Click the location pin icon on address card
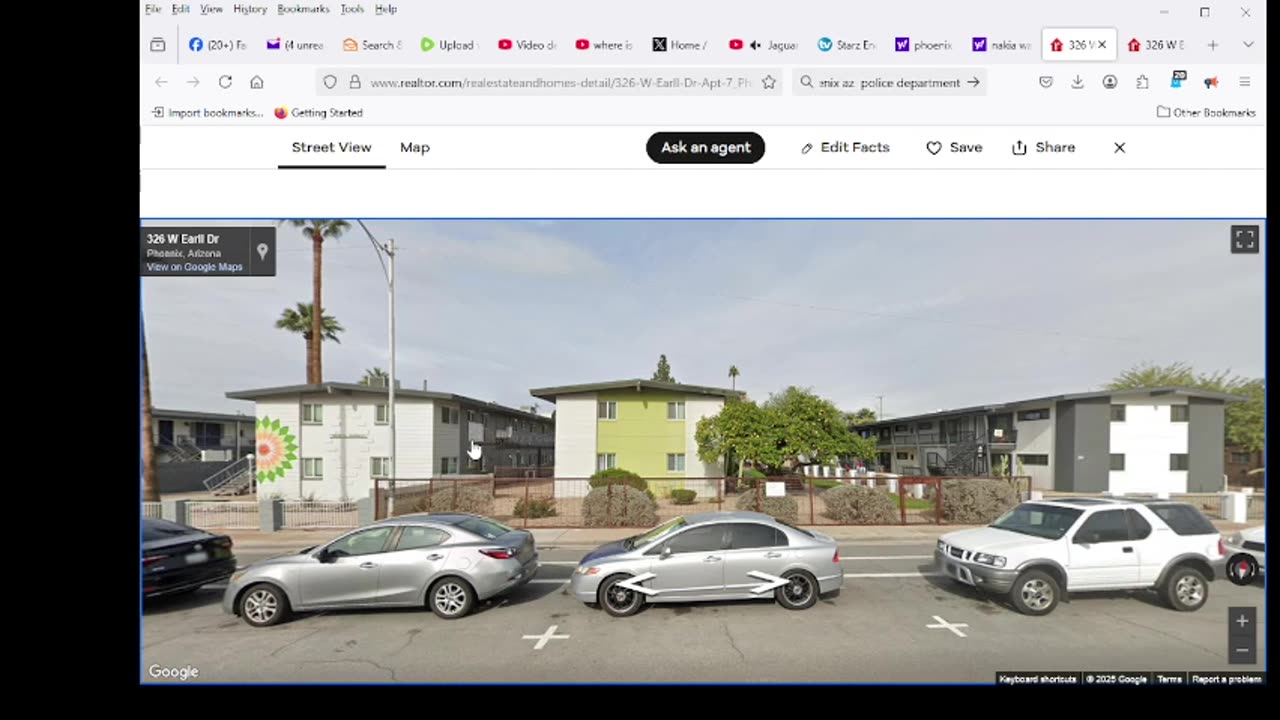The height and width of the screenshot is (720, 1280). click(x=262, y=251)
